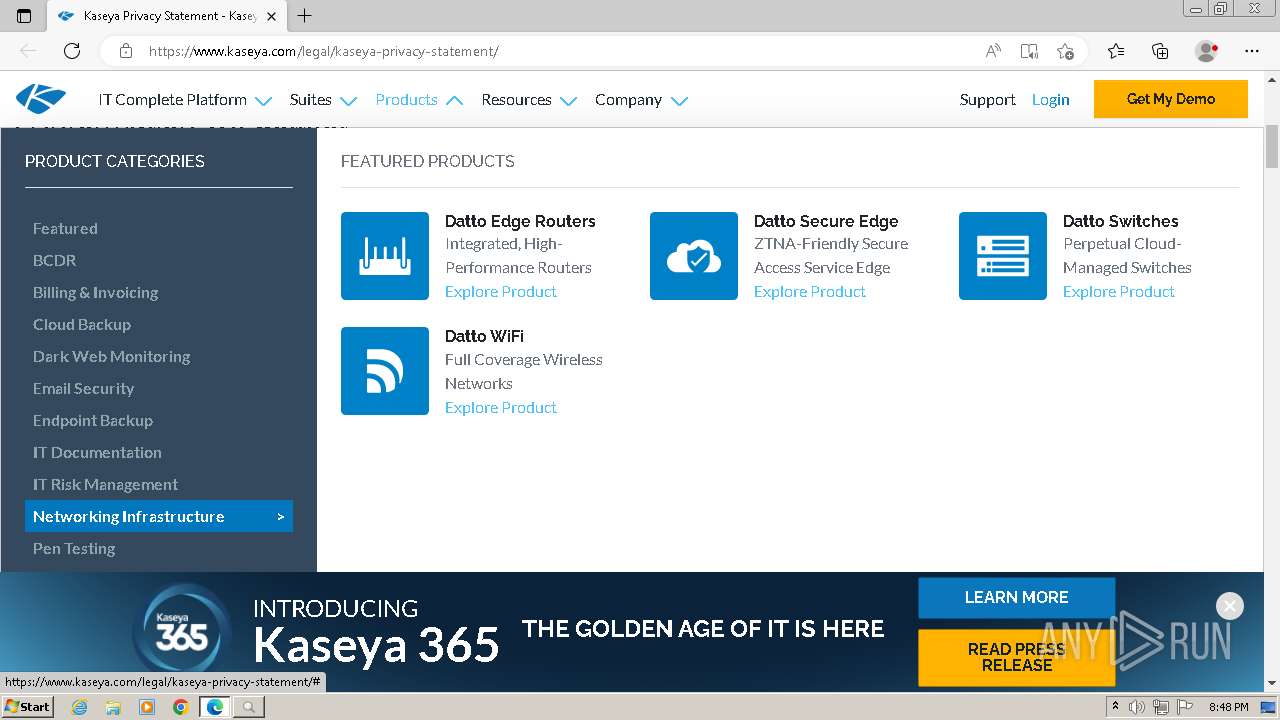This screenshot has width=1280, height=720.
Task: Launch Chrome from the taskbar
Action: point(180,707)
